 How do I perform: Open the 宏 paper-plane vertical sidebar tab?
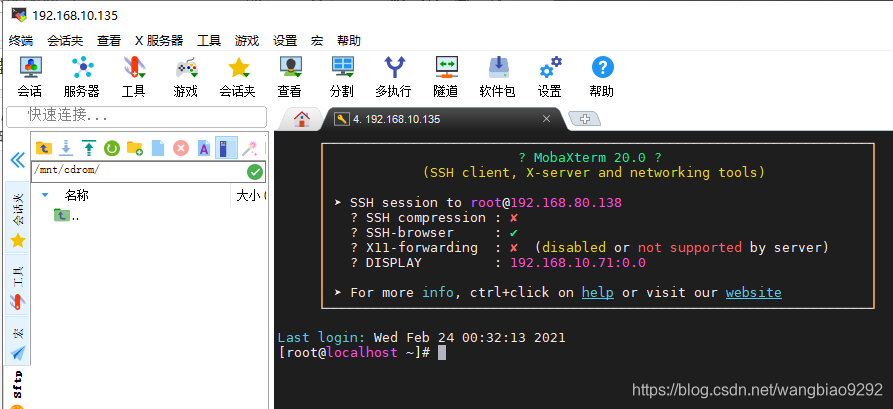[18, 340]
